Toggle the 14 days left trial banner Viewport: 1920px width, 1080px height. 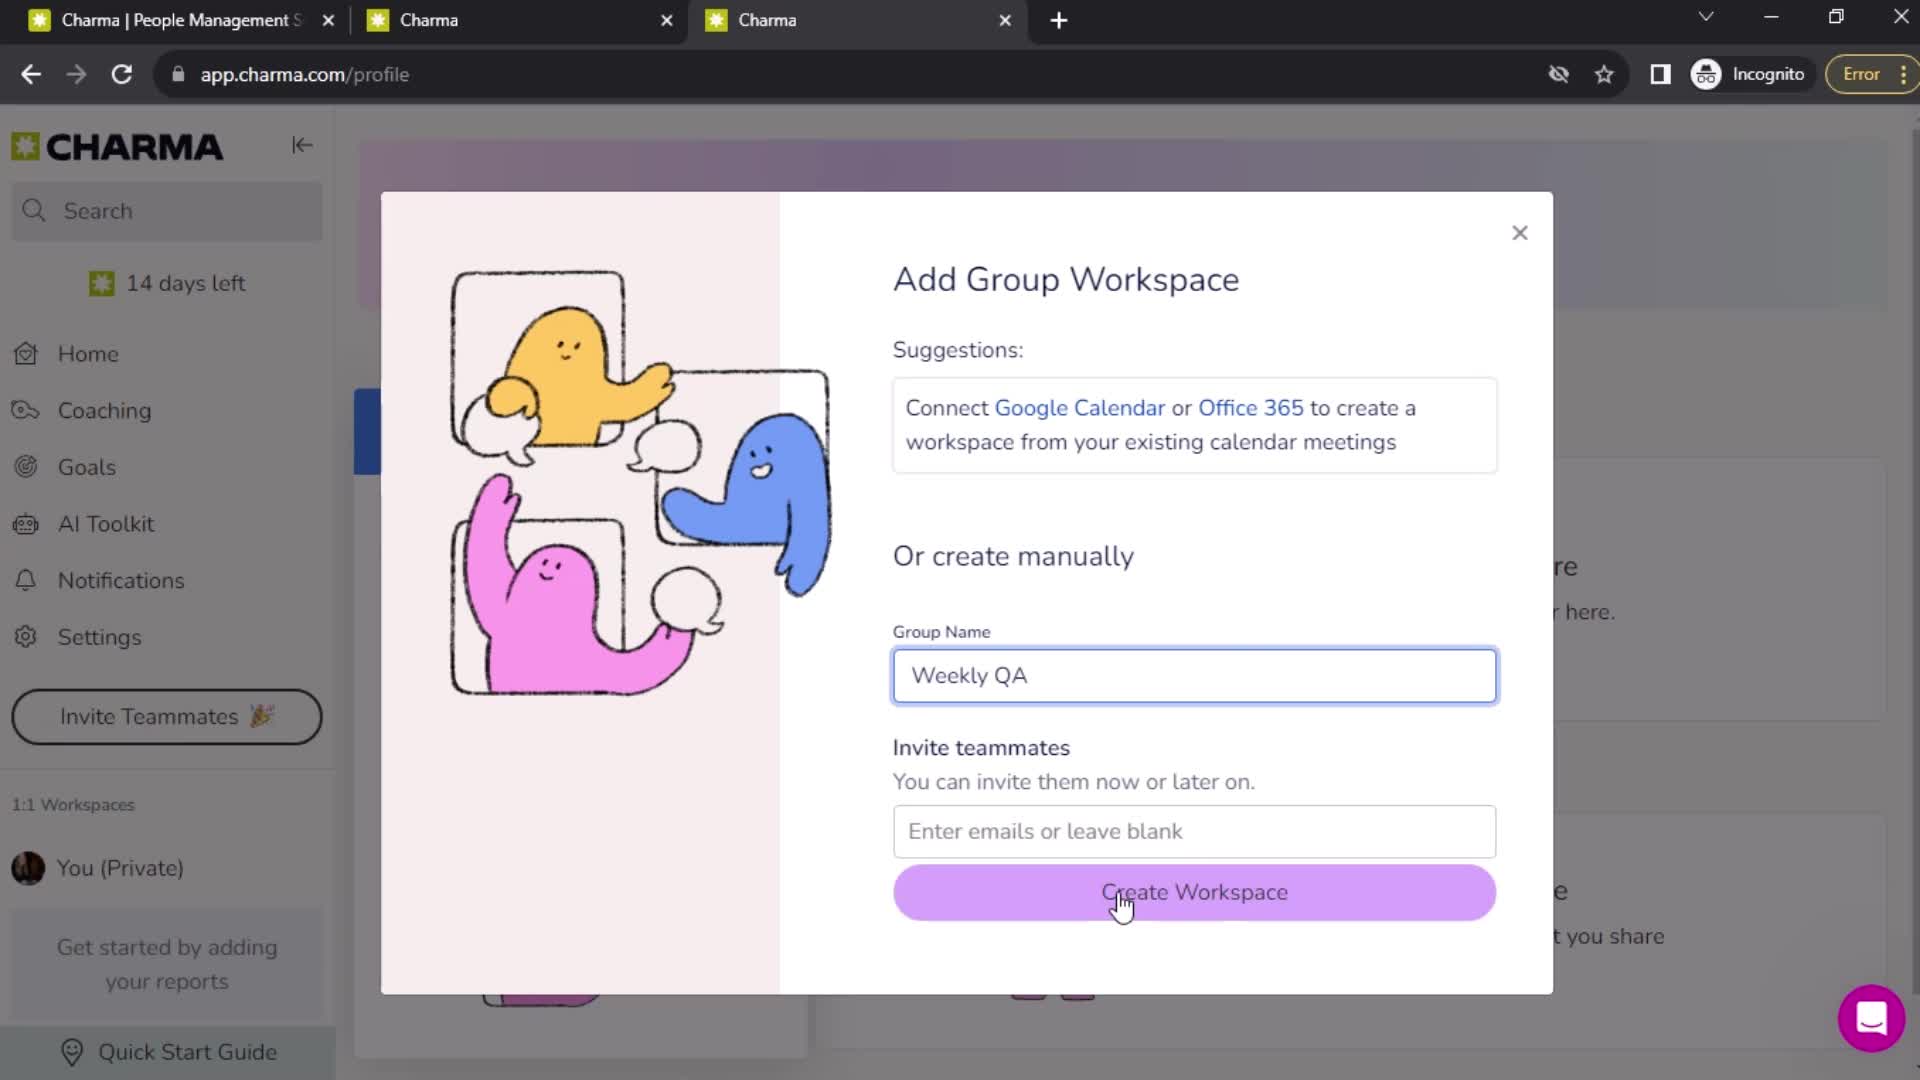click(167, 282)
